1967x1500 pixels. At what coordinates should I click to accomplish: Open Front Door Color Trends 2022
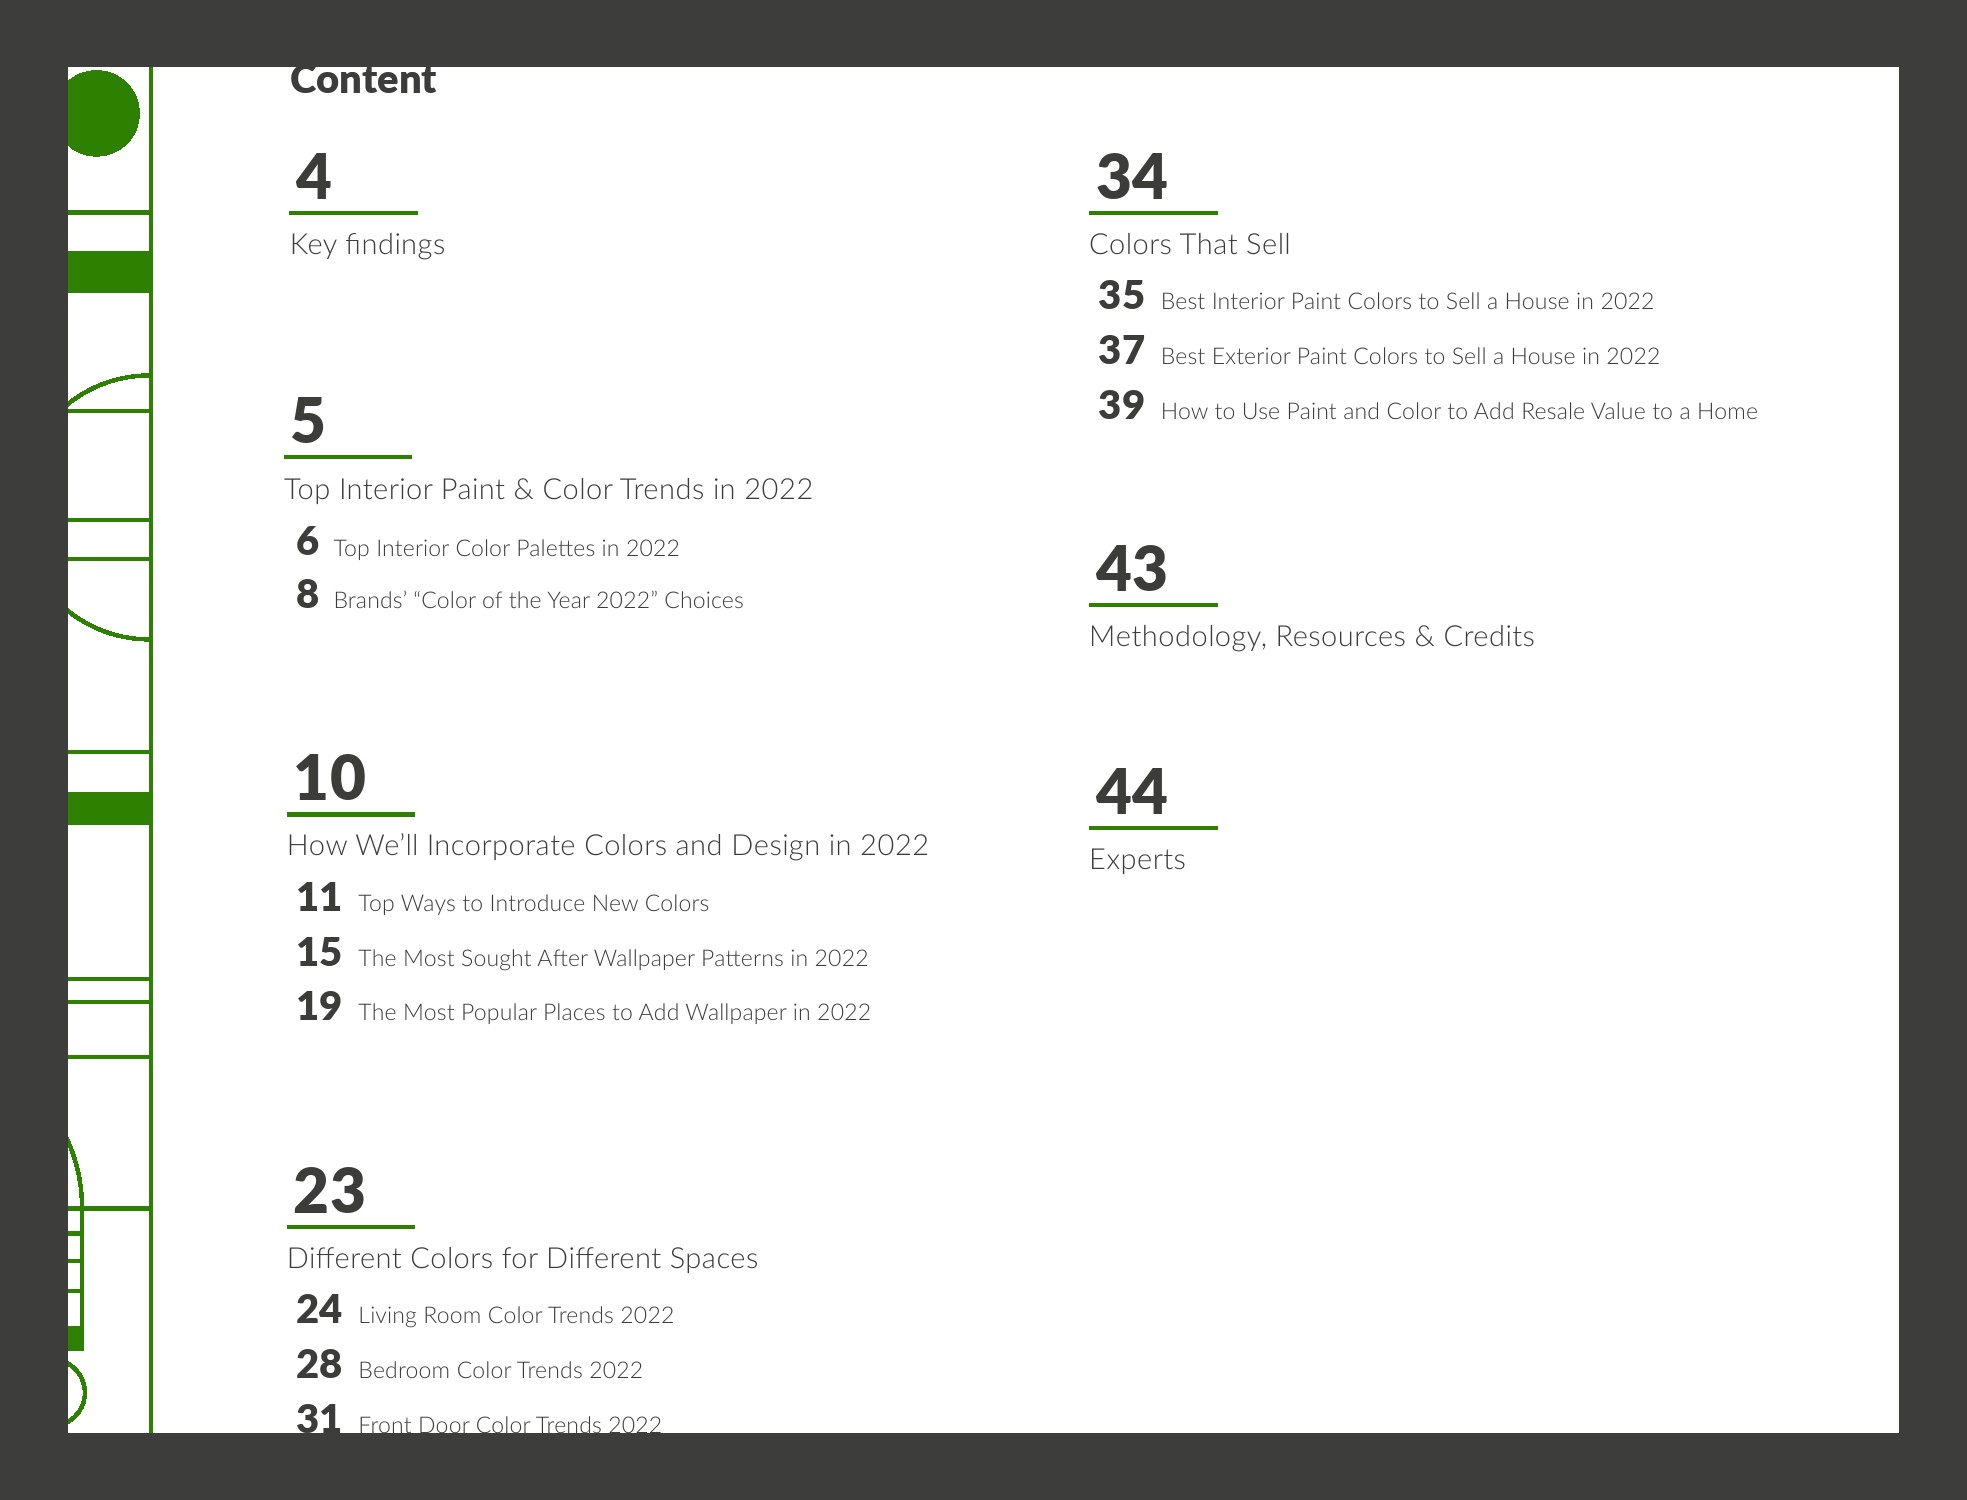pyautogui.click(x=510, y=1423)
